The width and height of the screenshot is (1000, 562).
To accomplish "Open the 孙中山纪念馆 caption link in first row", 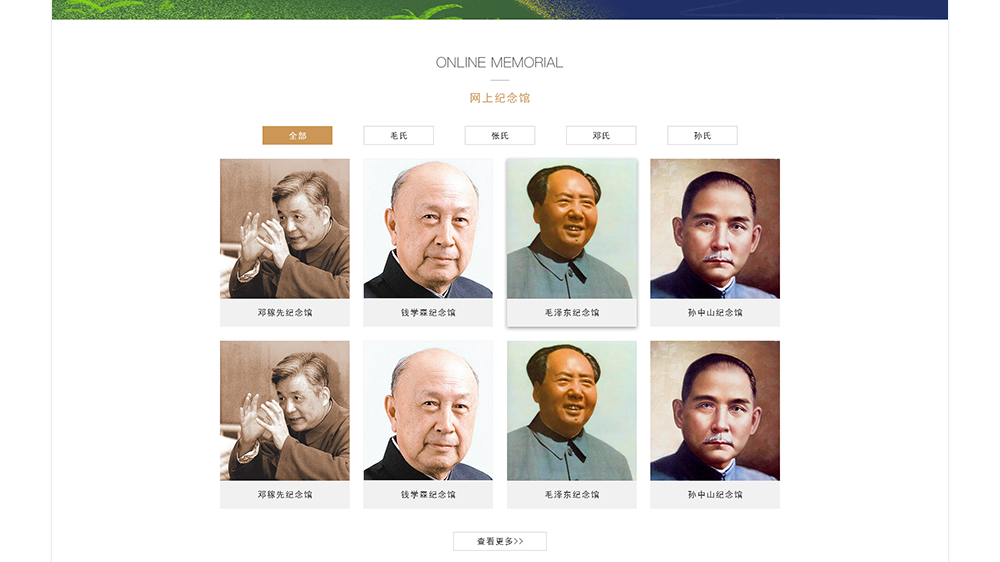I will pyautogui.click(x=715, y=313).
